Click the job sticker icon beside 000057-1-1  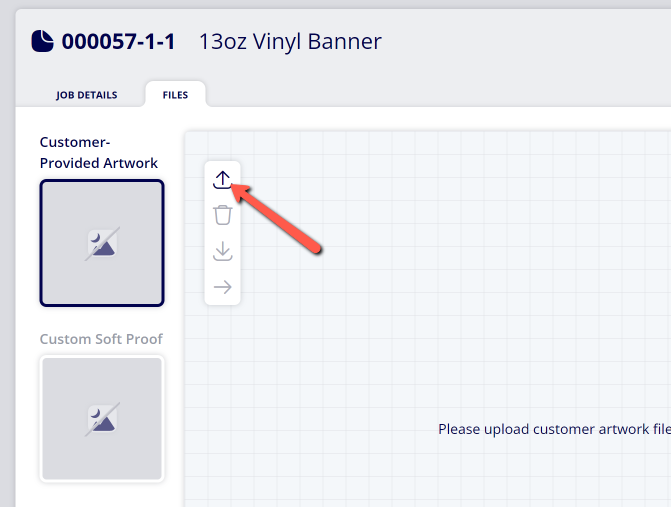click(x=42, y=41)
